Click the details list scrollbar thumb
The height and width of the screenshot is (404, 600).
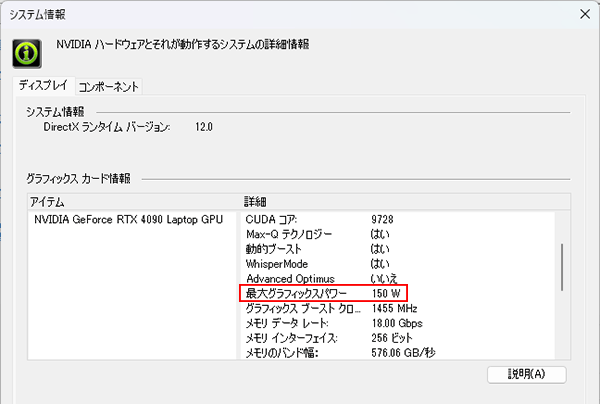pos(562,267)
